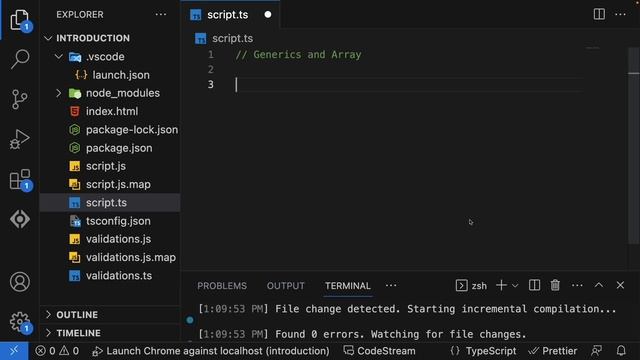Expand the node_modules folder
640x360 pixels.
[59, 93]
